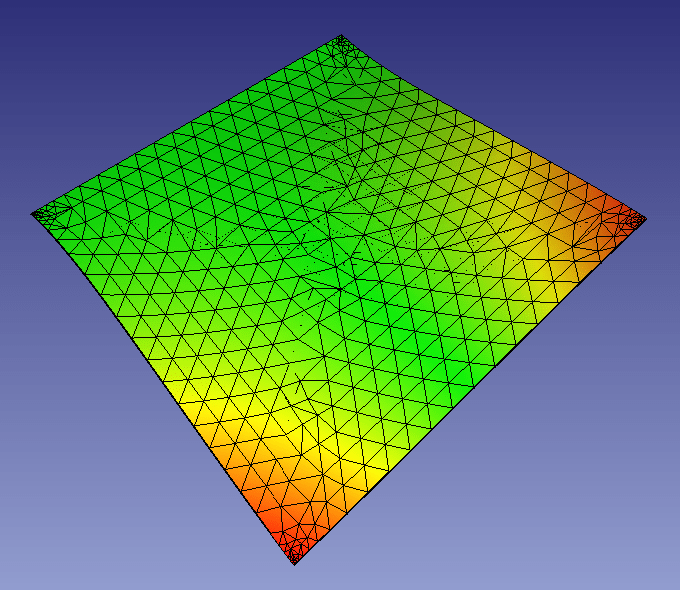Click the bottom corner of the mesh
The height and width of the screenshot is (590, 680).
(294, 561)
